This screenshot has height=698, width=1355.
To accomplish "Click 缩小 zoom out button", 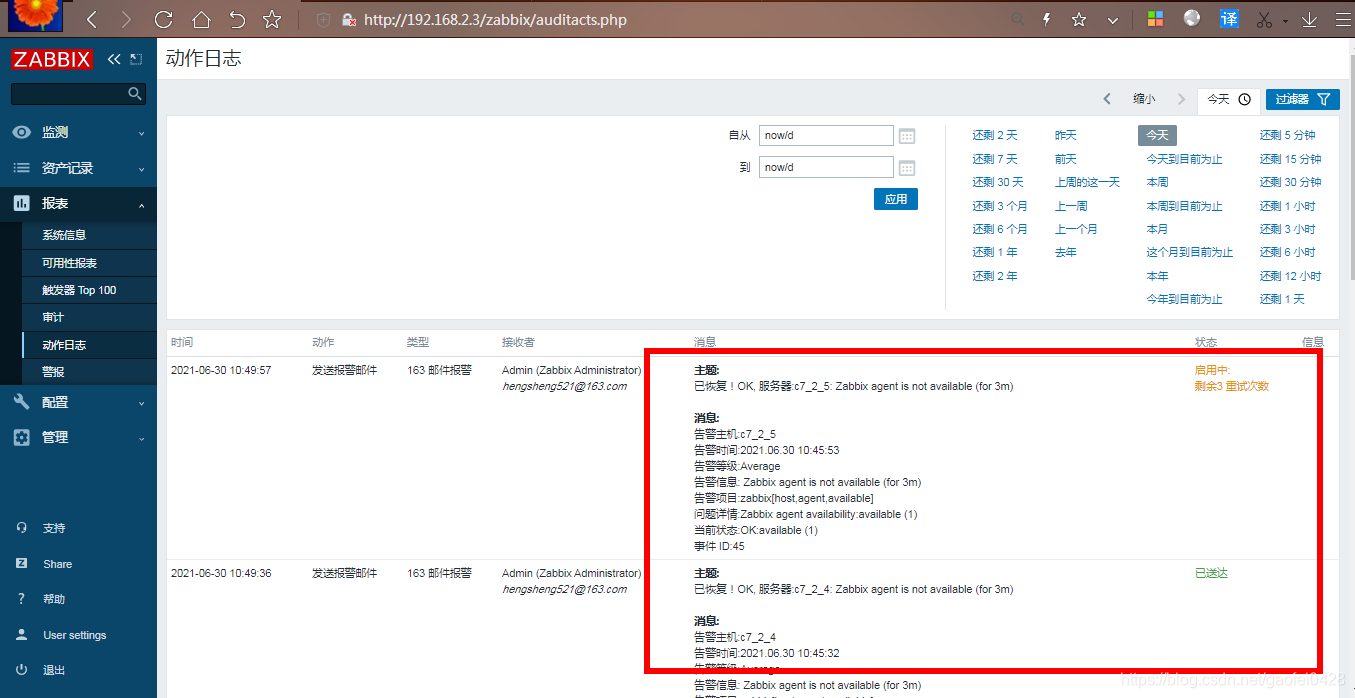I will click(x=1144, y=99).
